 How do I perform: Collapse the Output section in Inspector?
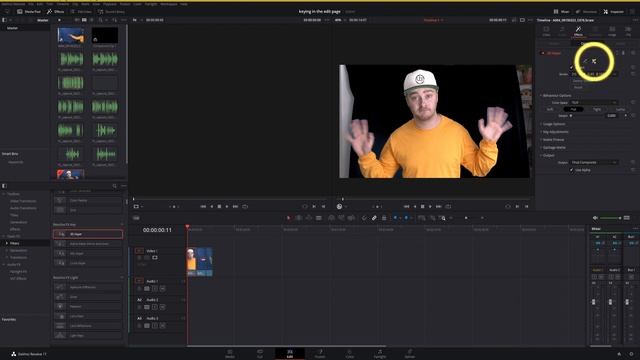548,155
